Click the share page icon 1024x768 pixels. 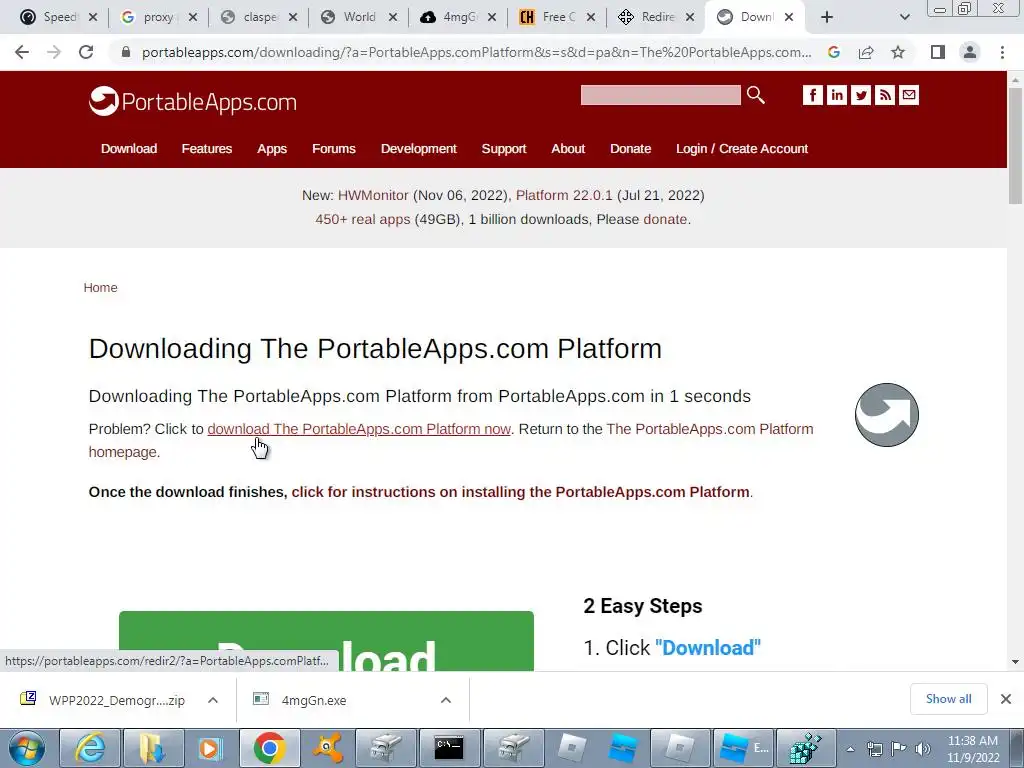[x=866, y=52]
